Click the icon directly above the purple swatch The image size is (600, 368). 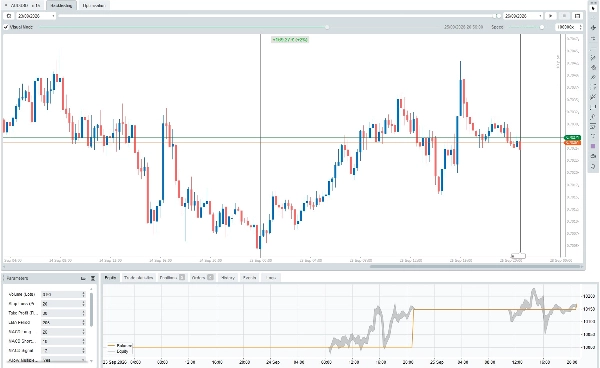tap(593, 136)
